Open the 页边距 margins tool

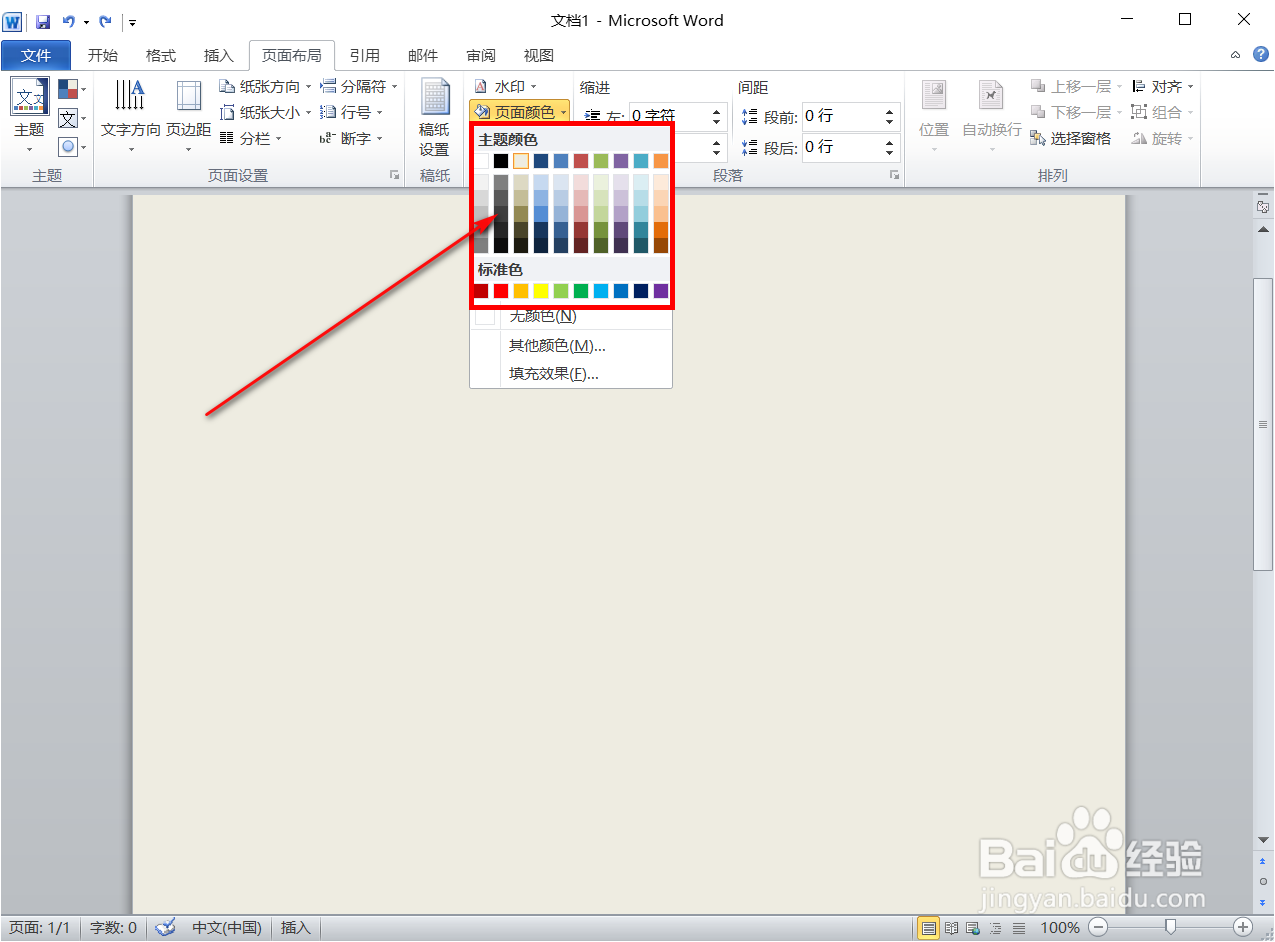click(189, 112)
